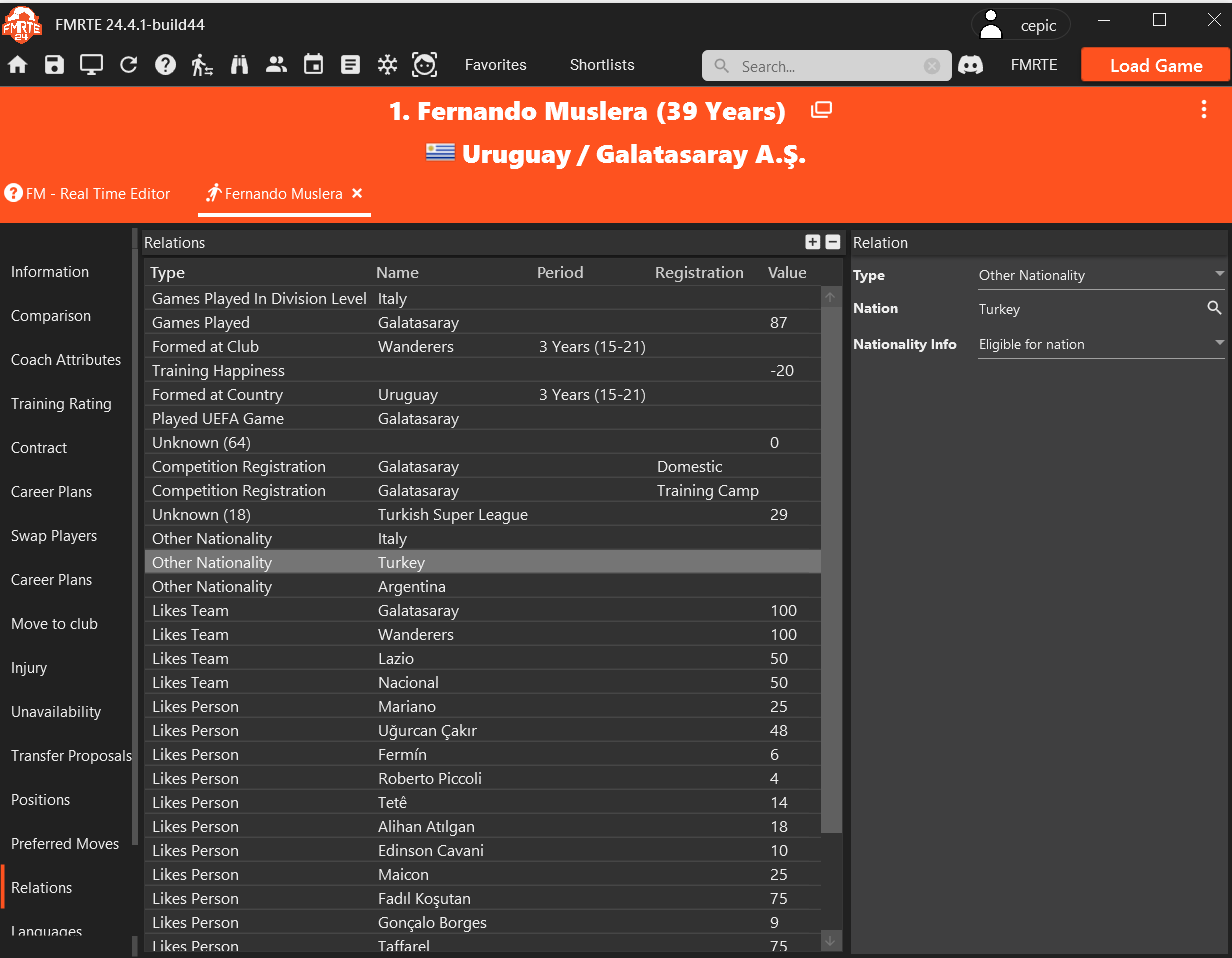Sort relations by the Type column header
The image size is (1232, 958).
tap(168, 273)
